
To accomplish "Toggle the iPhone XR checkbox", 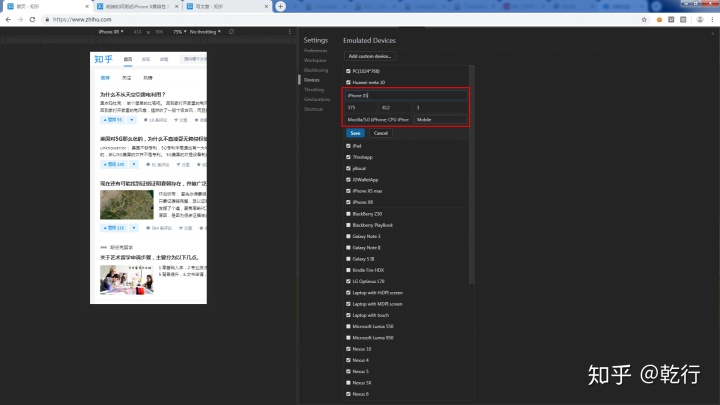I will click(x=348, y=202).
